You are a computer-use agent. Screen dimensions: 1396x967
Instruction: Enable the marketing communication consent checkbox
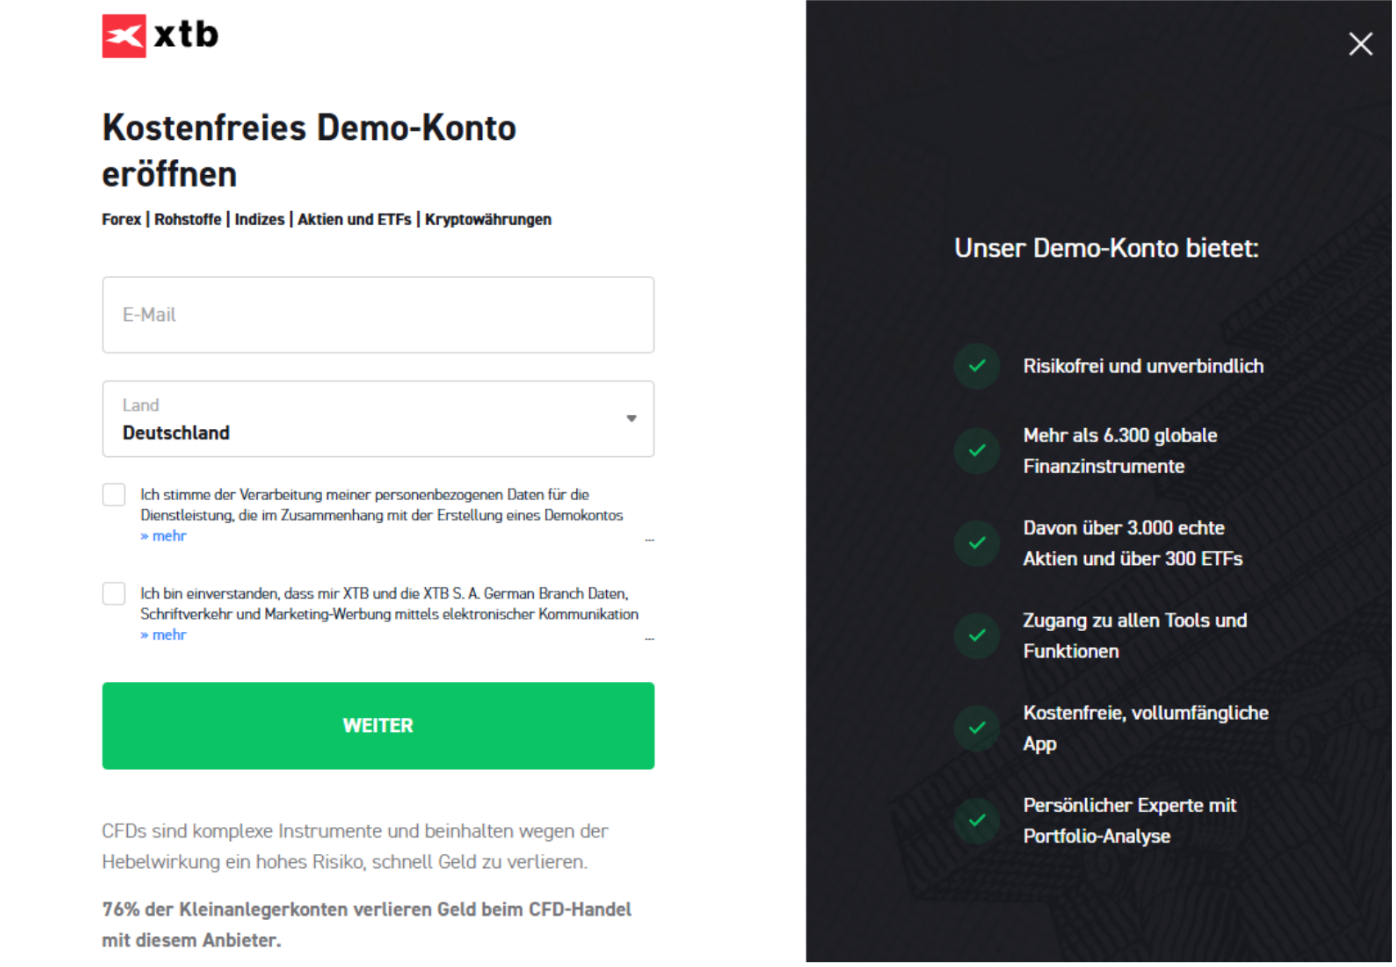(114, 594)
